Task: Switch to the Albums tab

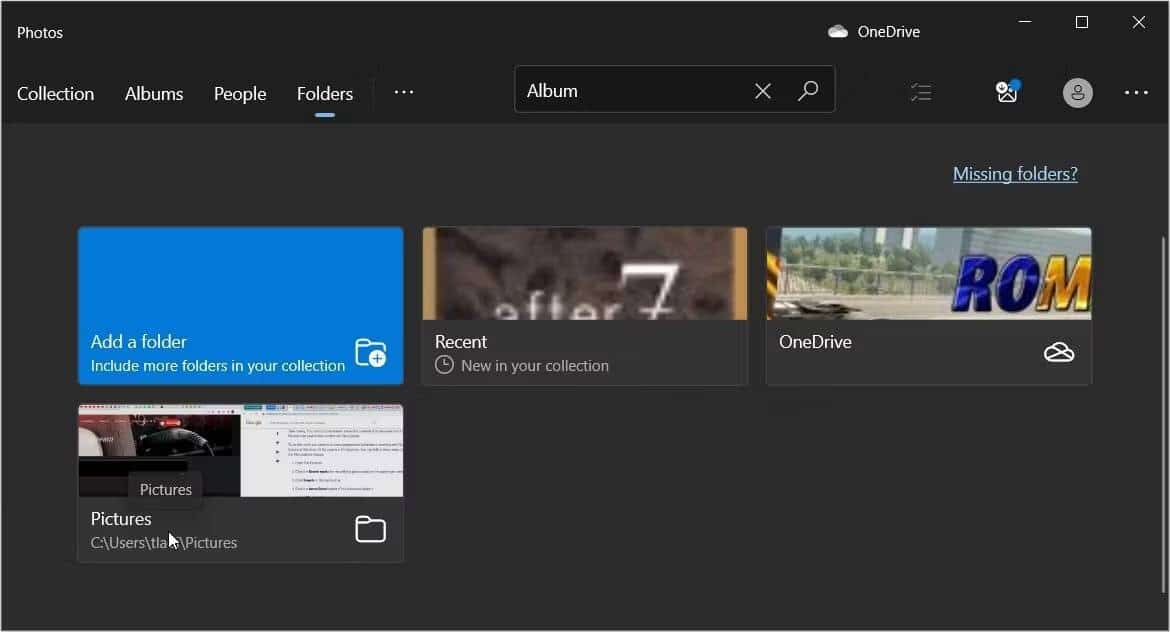Action: coord(153,93)
